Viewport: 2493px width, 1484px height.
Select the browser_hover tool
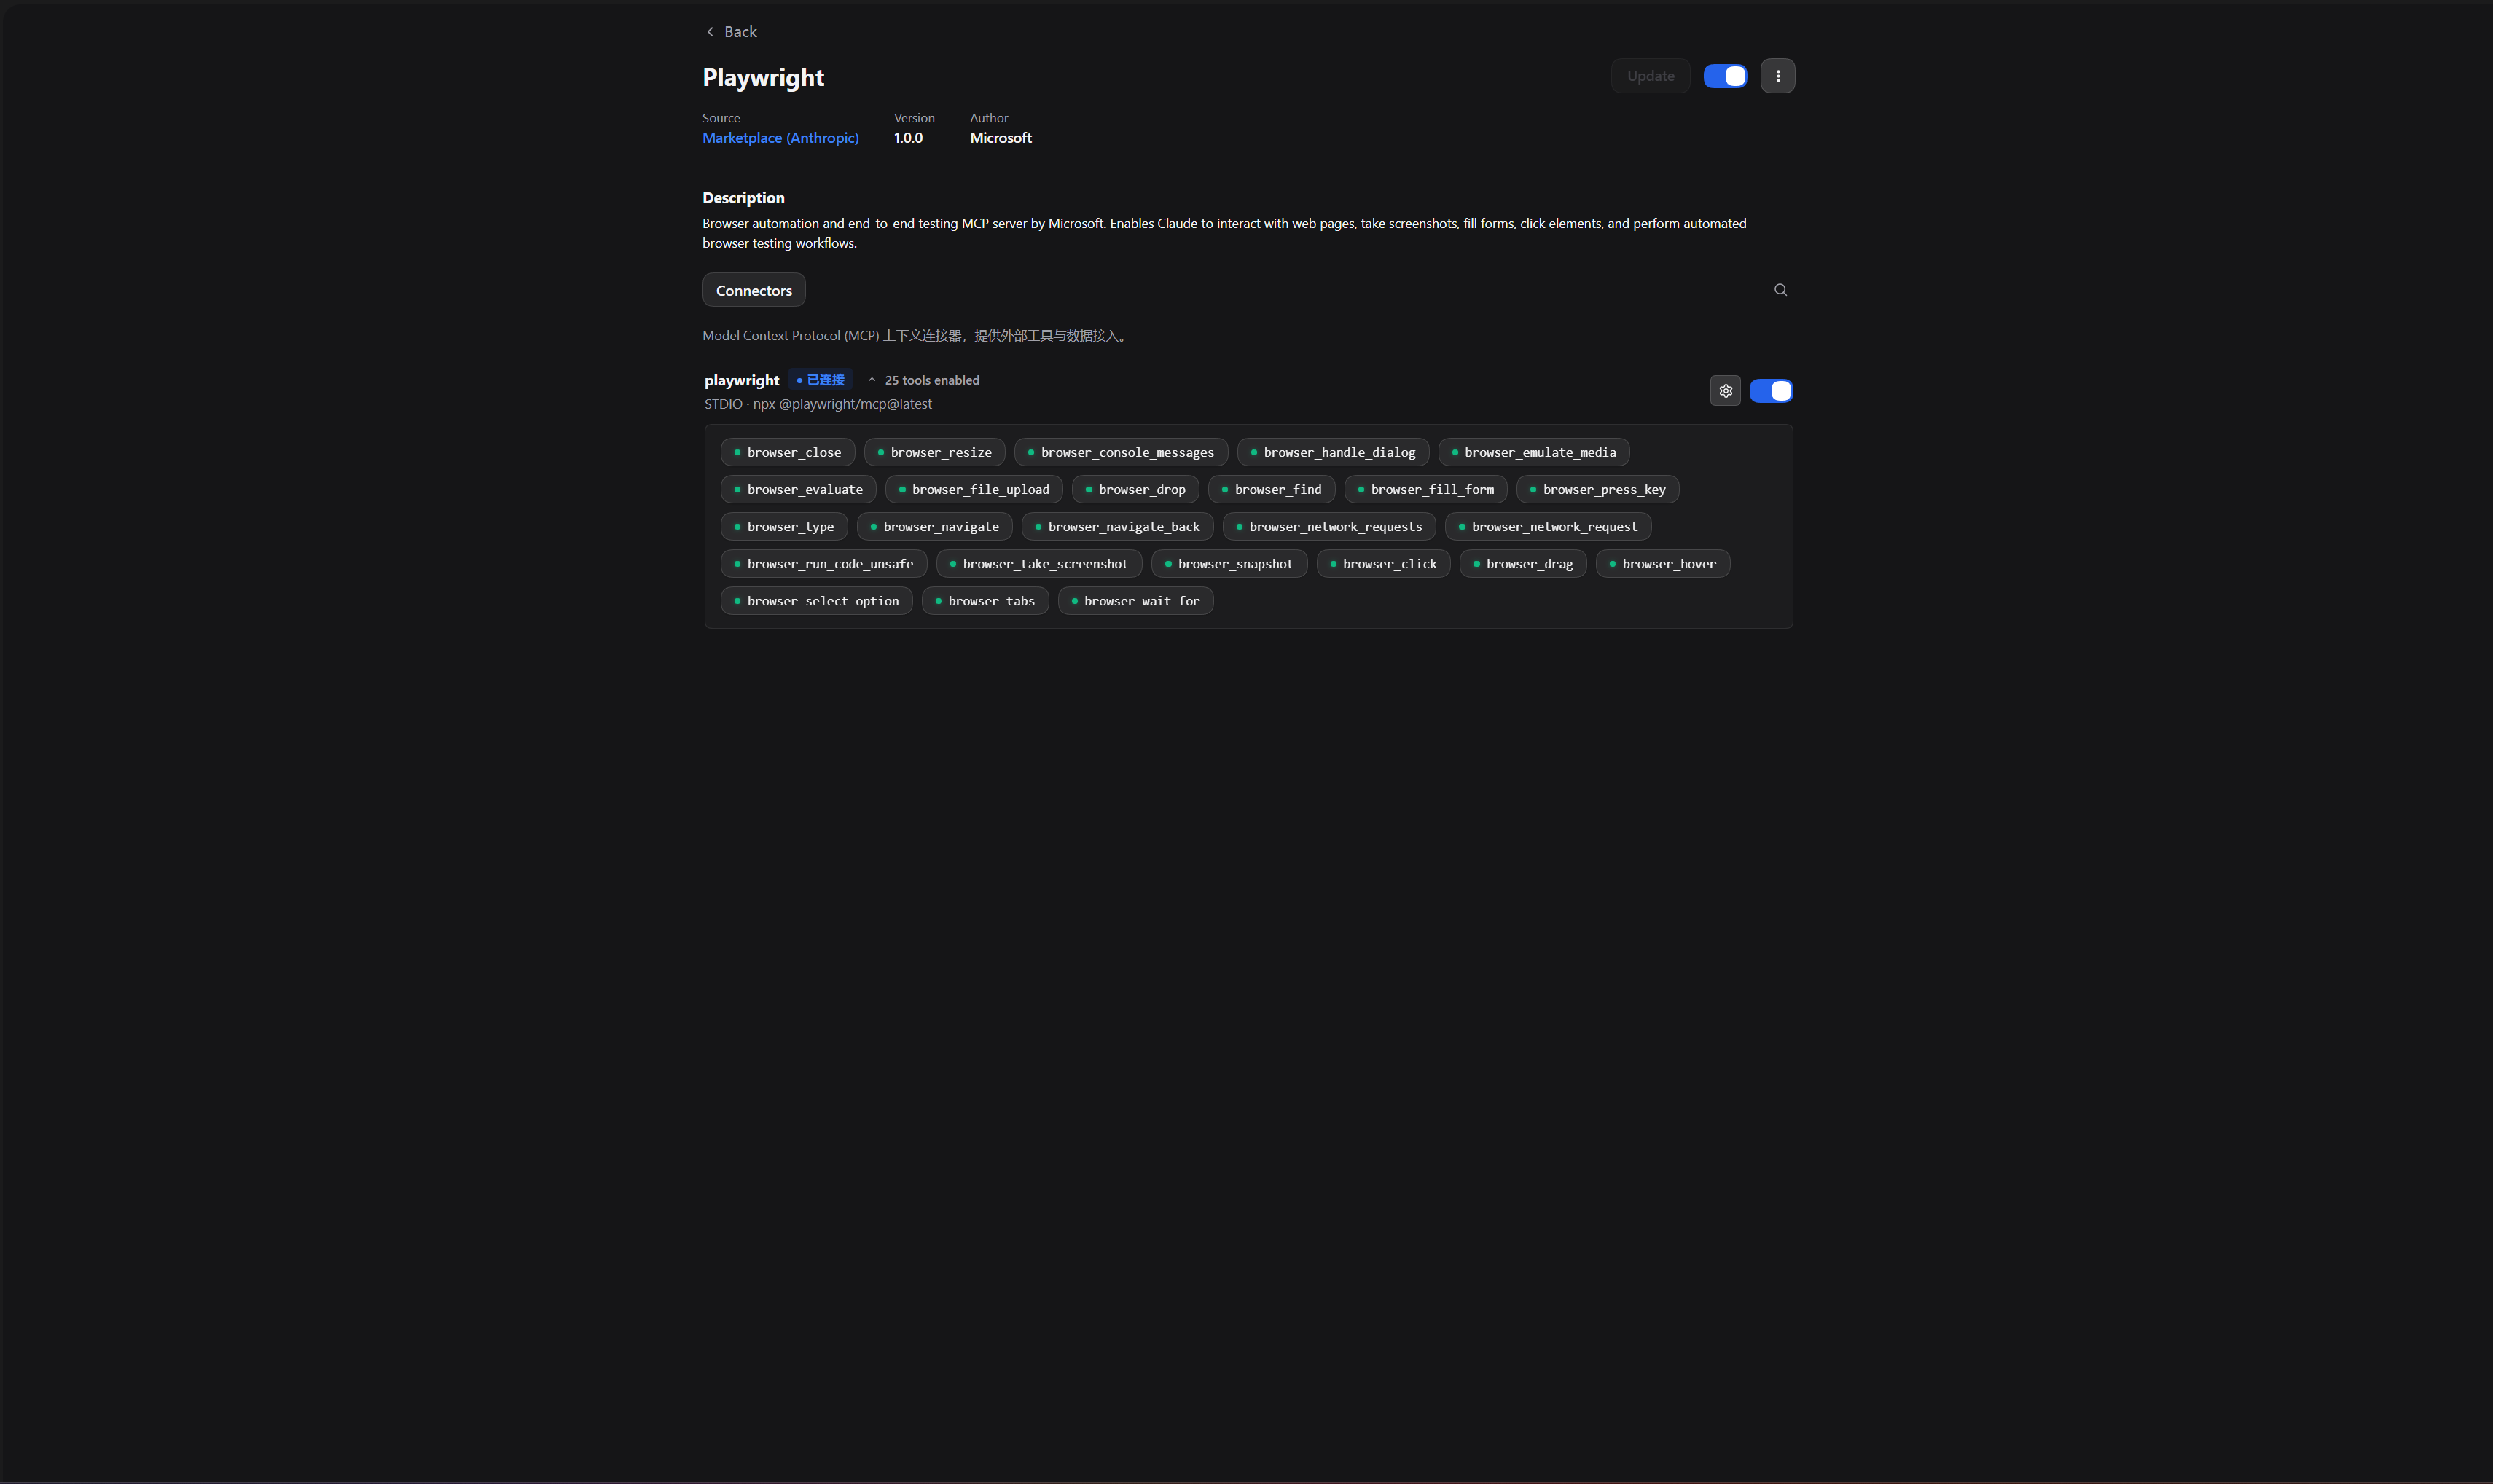(1662, 564)
